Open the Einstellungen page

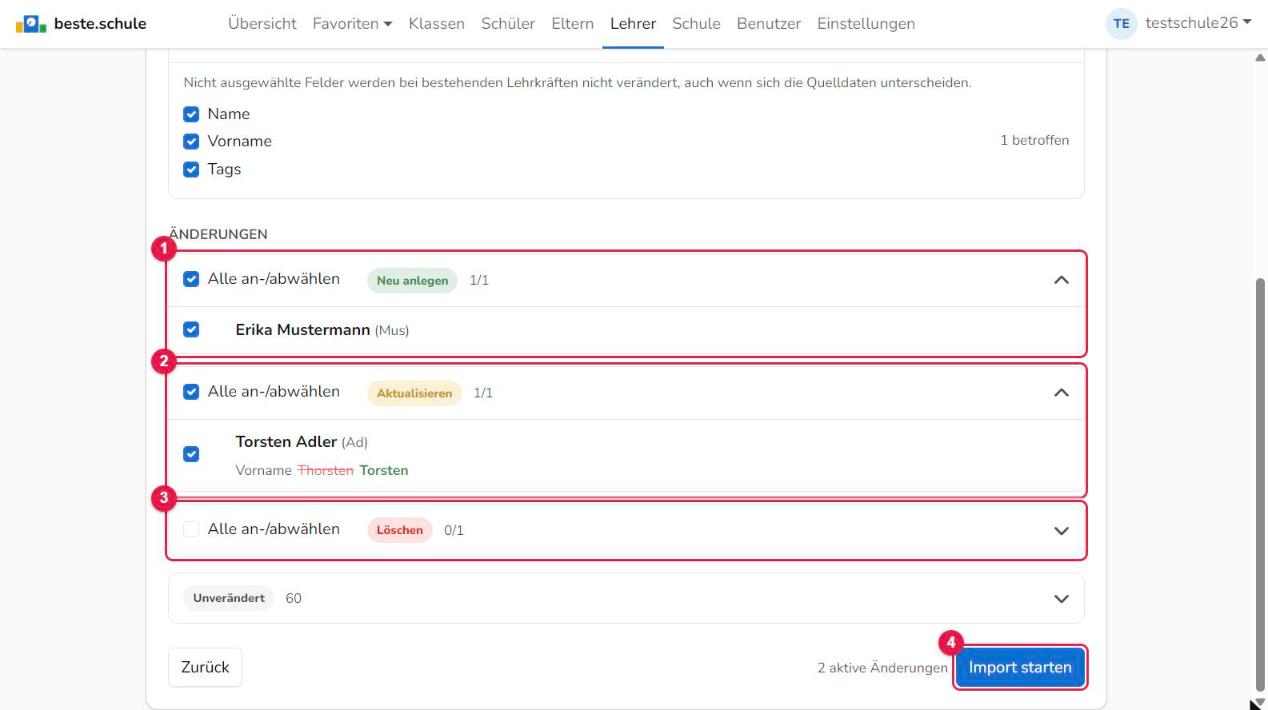(866, 24)
